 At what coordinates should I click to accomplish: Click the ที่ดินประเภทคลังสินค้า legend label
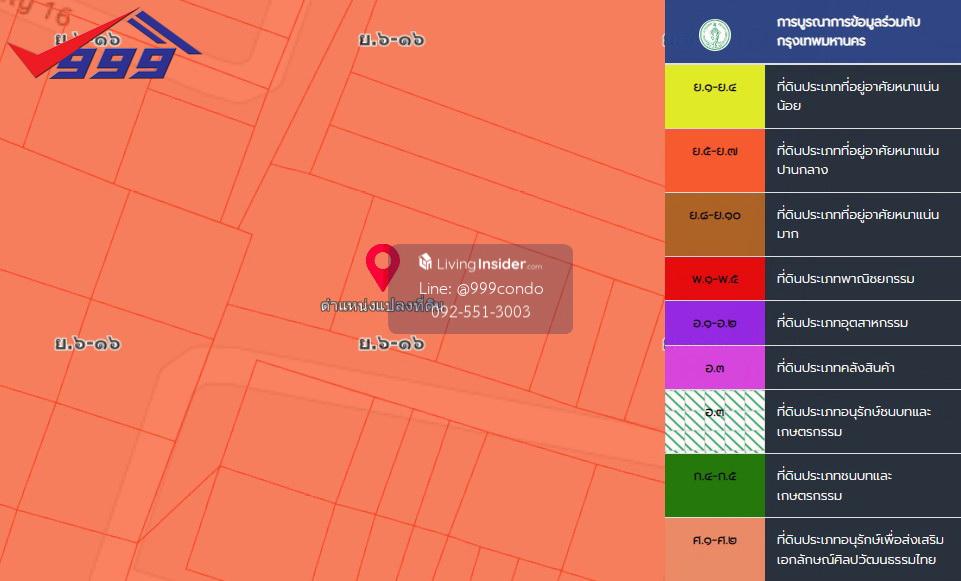coord(835,367)
